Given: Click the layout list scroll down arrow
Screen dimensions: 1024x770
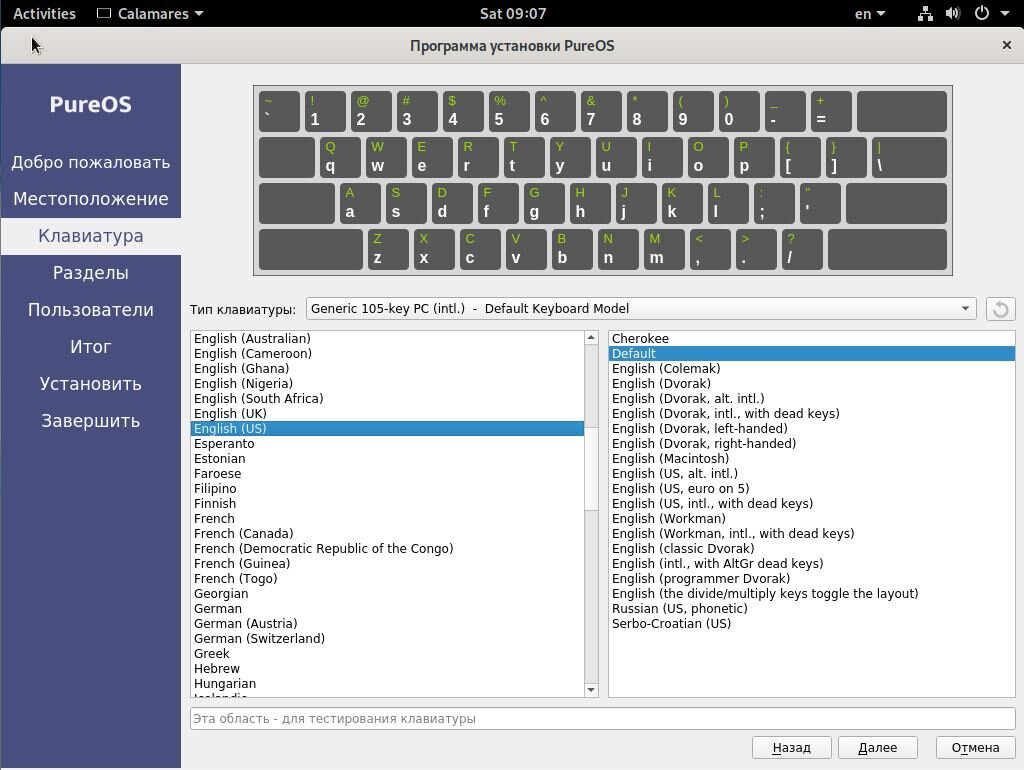Looking at the screenshot, I should tap(591, 690).
